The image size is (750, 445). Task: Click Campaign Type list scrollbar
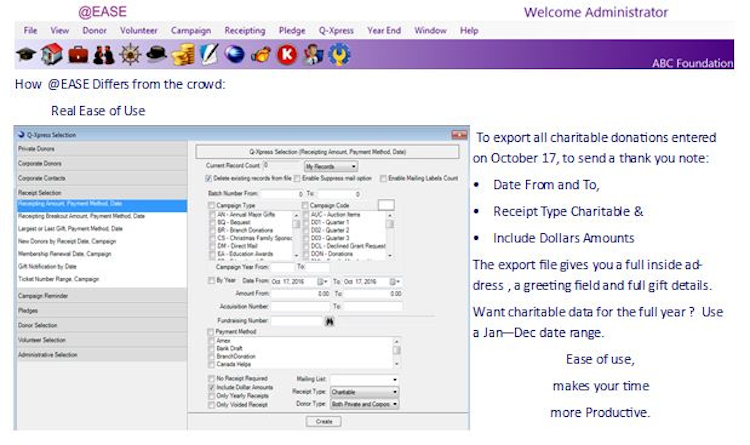coord(296,235)
